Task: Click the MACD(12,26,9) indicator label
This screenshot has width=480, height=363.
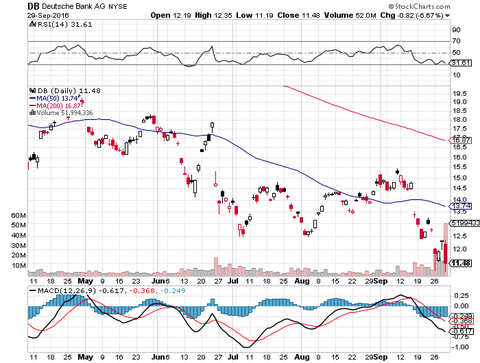Action: [67, 291]
